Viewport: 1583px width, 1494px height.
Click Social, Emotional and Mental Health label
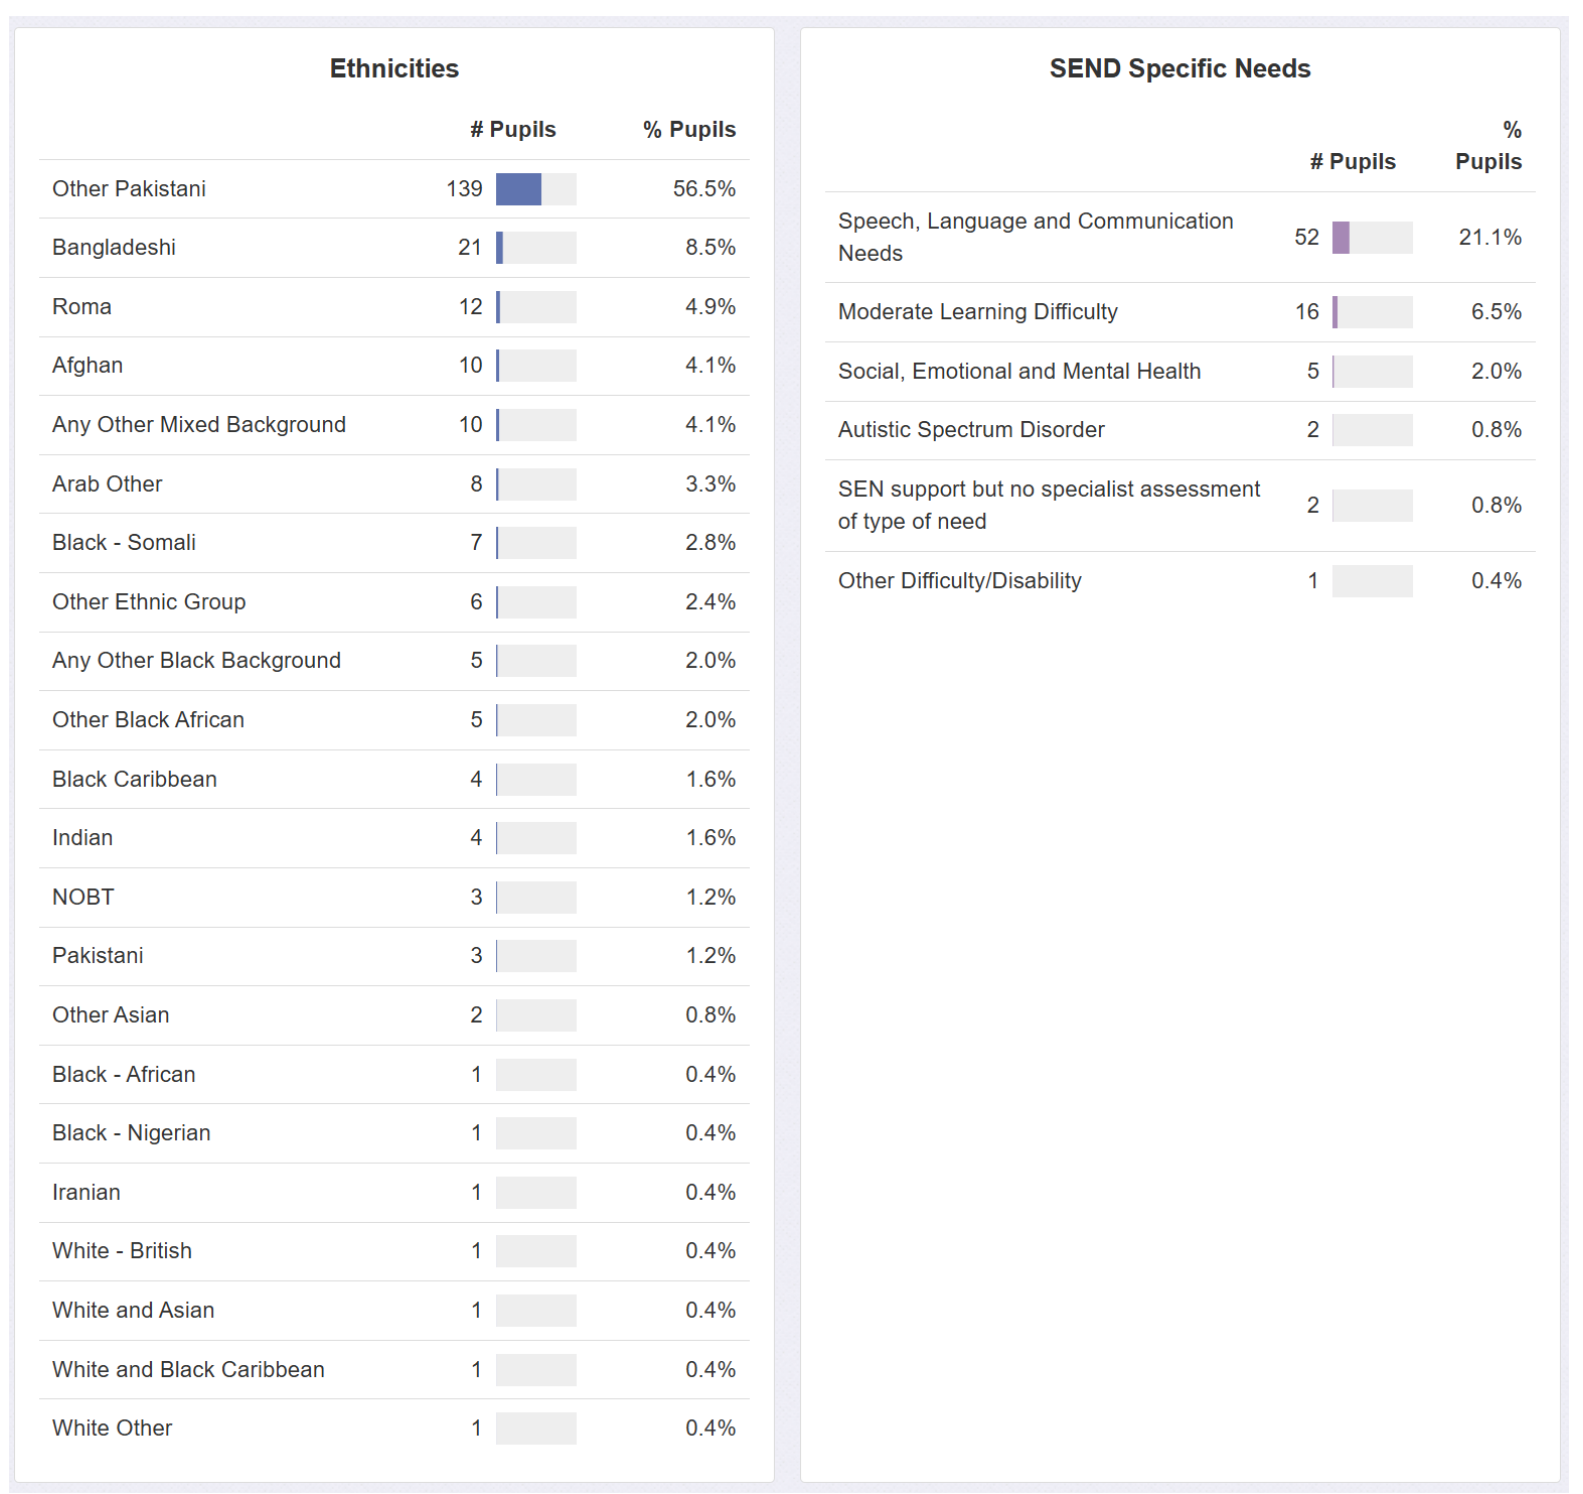(1018, 371)
